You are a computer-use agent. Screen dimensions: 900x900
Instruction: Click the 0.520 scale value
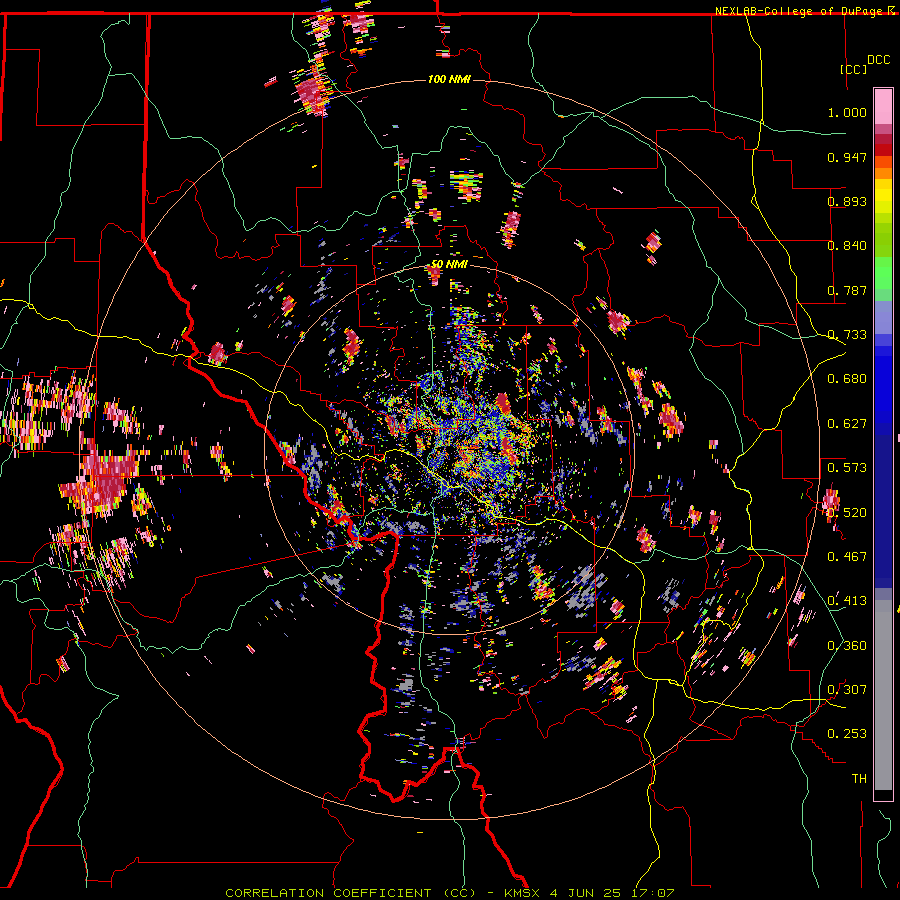[847, 512]
